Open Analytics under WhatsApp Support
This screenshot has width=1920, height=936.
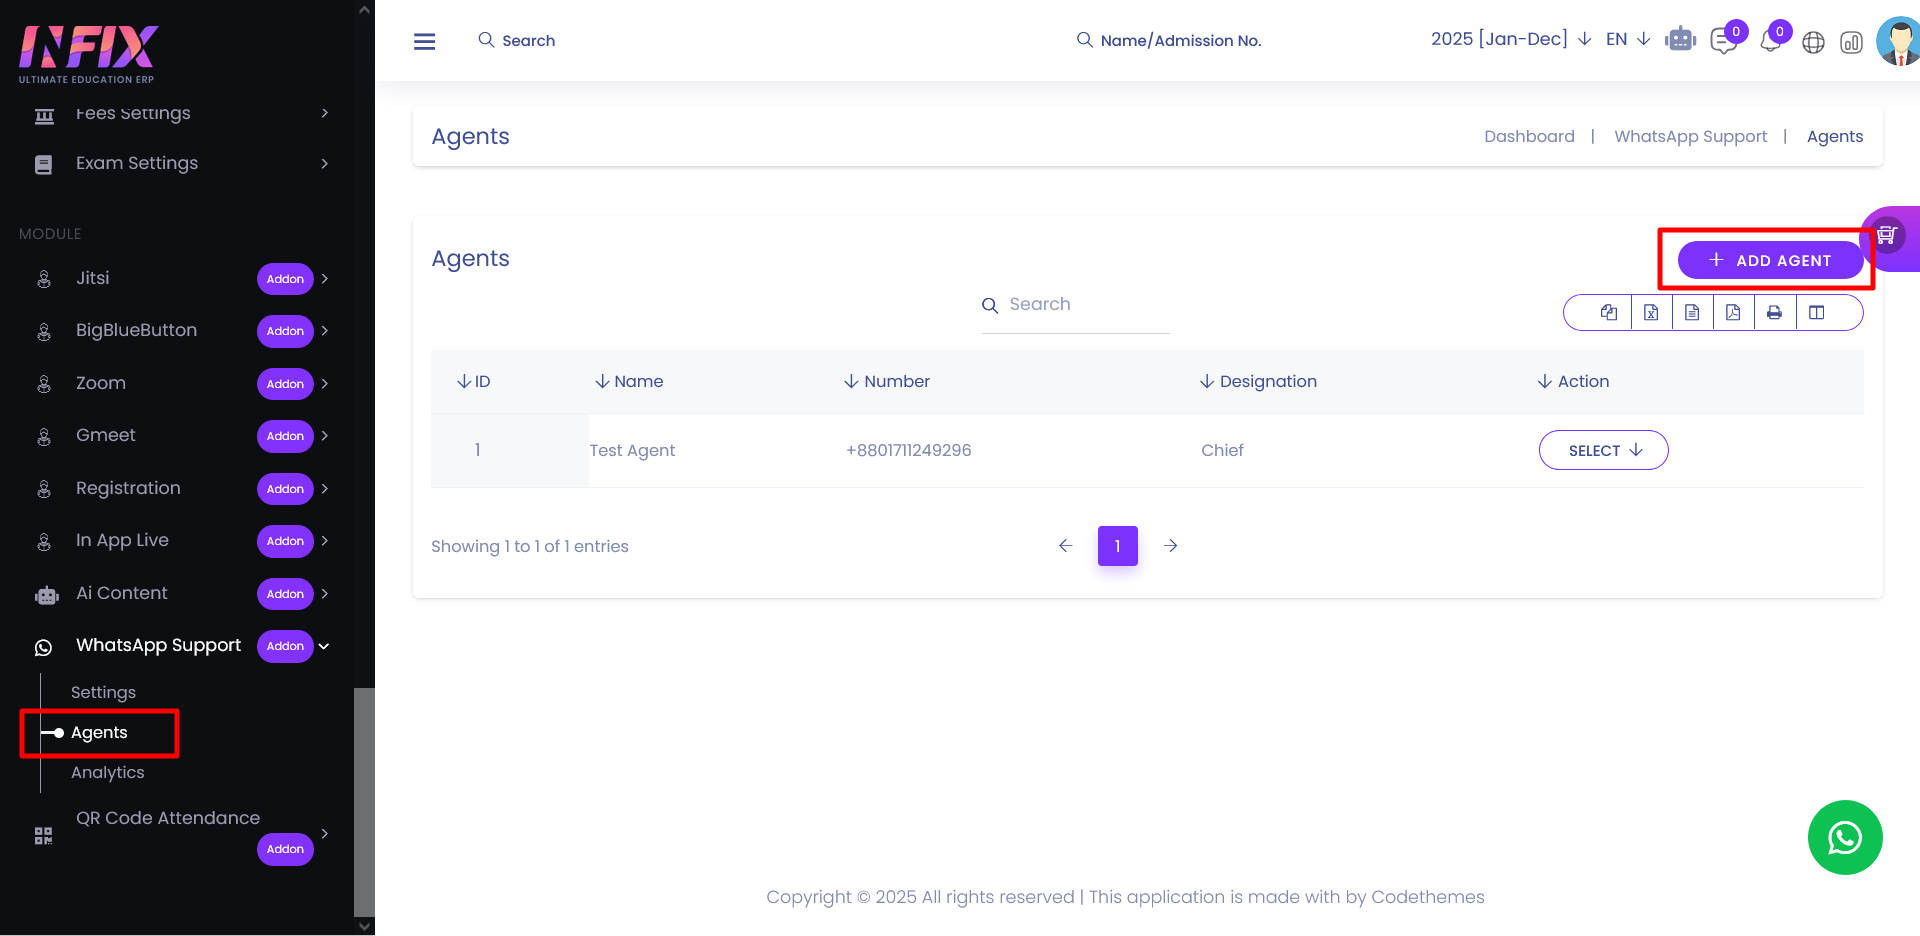tap(108, 772)
